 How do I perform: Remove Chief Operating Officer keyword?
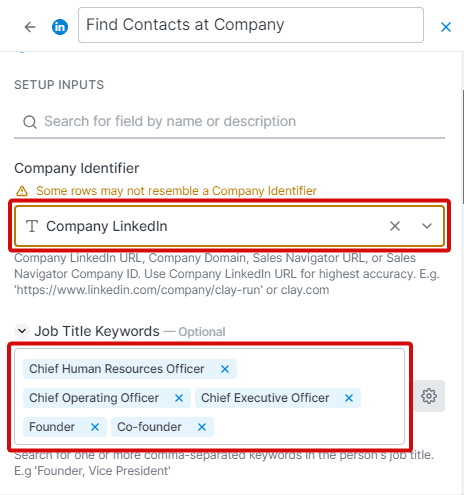click(x=179, y=398)
